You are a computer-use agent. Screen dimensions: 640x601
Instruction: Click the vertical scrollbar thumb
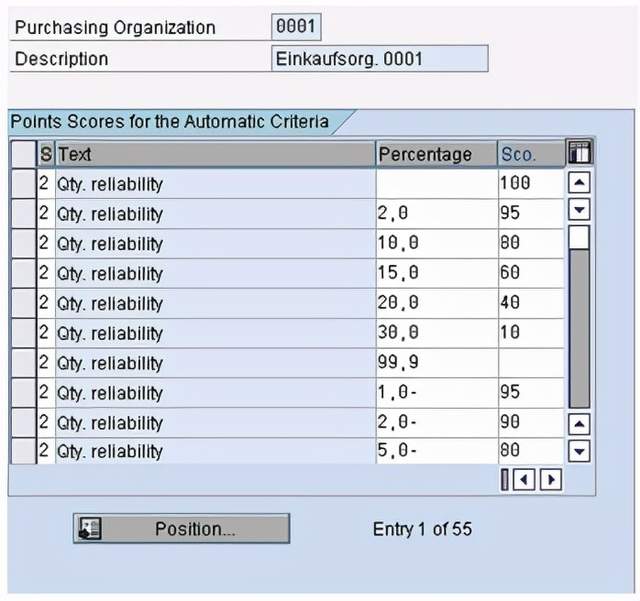579,238
